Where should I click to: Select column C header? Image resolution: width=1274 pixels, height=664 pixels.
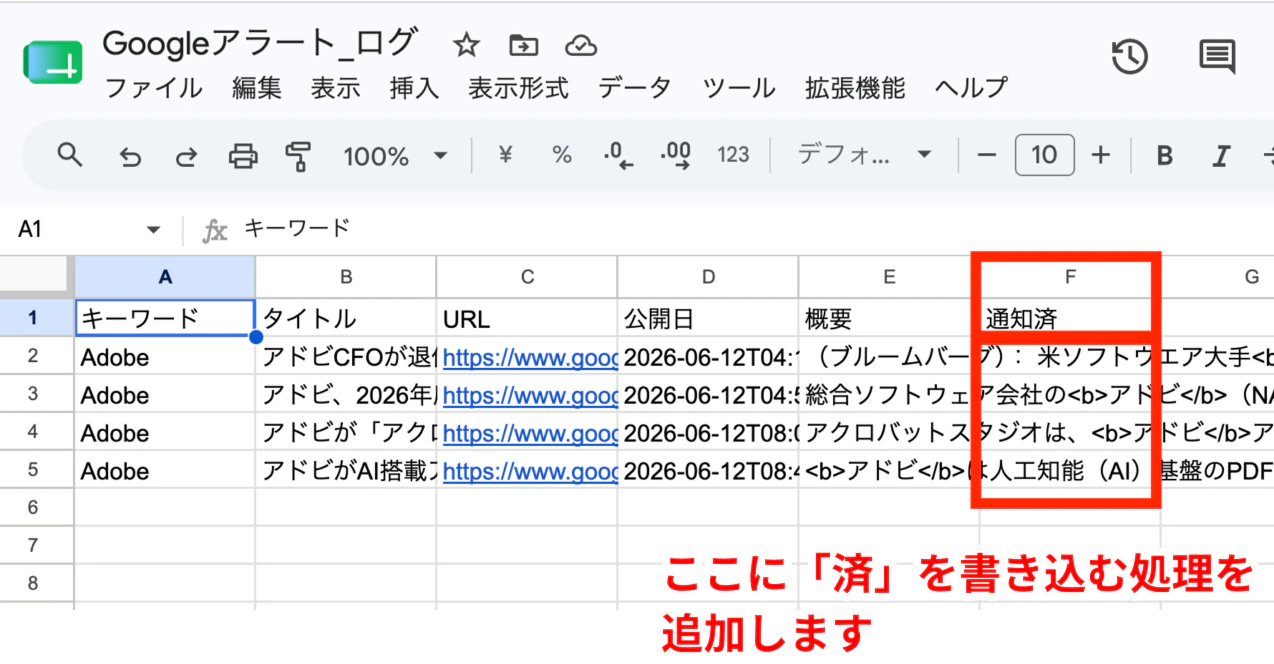[x=527, y=277]
